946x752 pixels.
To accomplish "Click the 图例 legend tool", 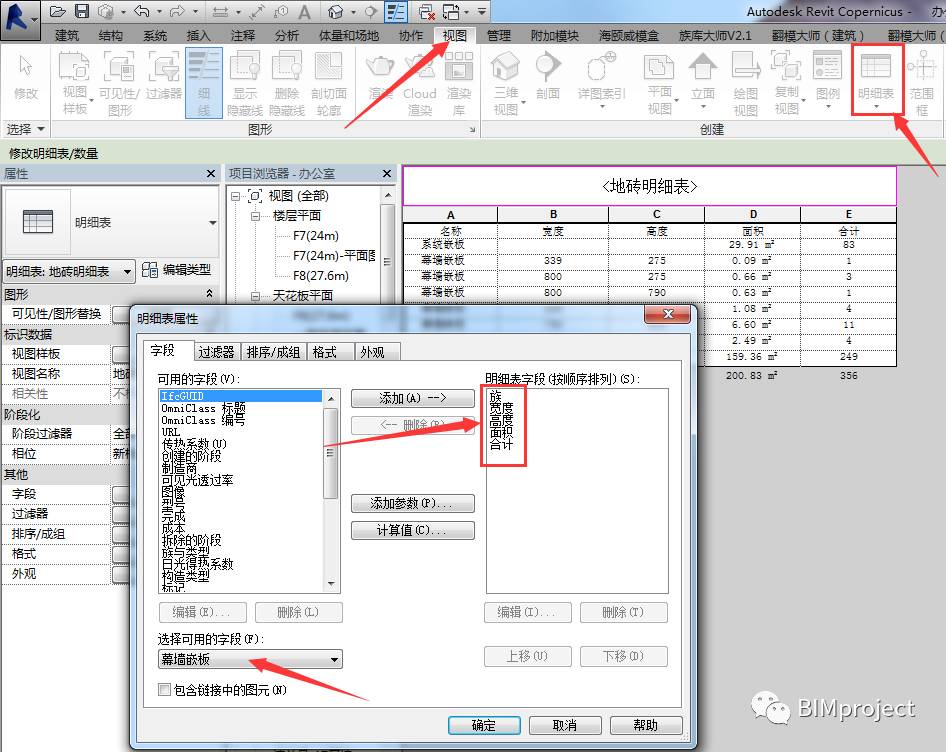I will point(828,78).
